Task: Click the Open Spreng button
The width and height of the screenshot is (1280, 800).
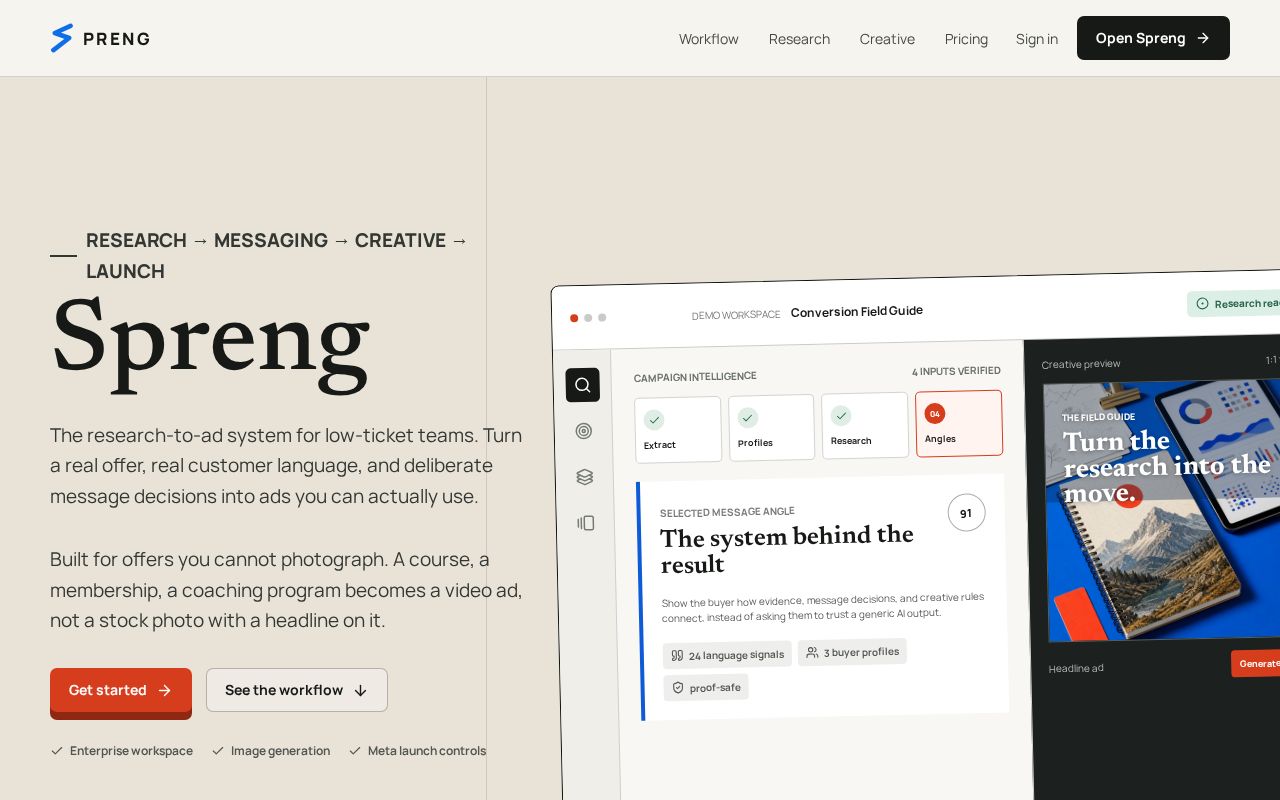Action: [x=1153, y=38]
